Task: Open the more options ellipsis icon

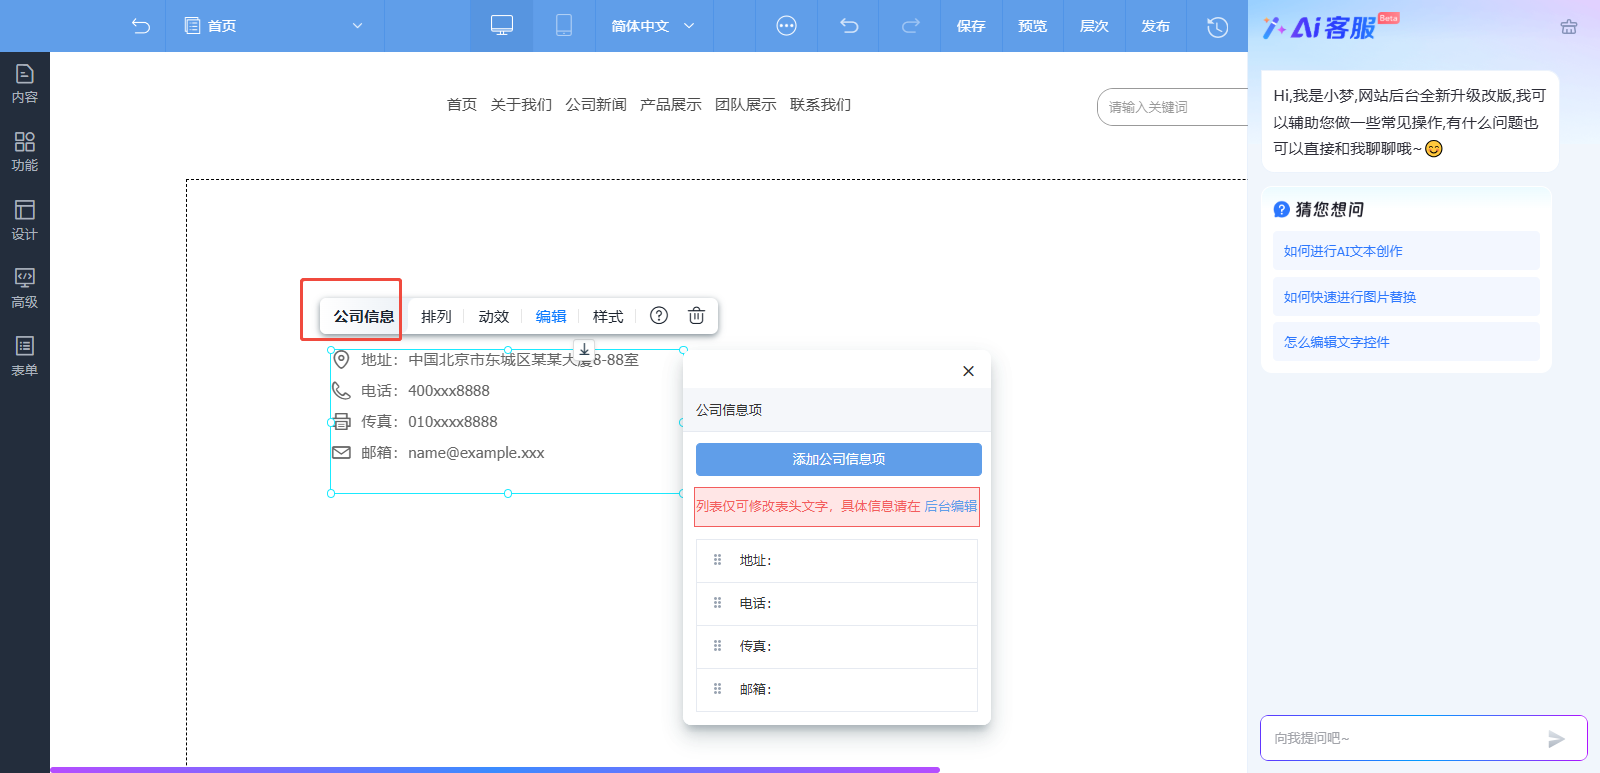Action: pos(787,26)
